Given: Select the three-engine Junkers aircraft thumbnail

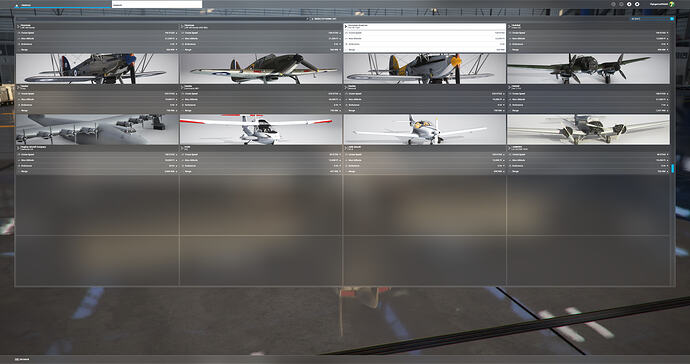Looking at the screenshot, I should [588, 129].
